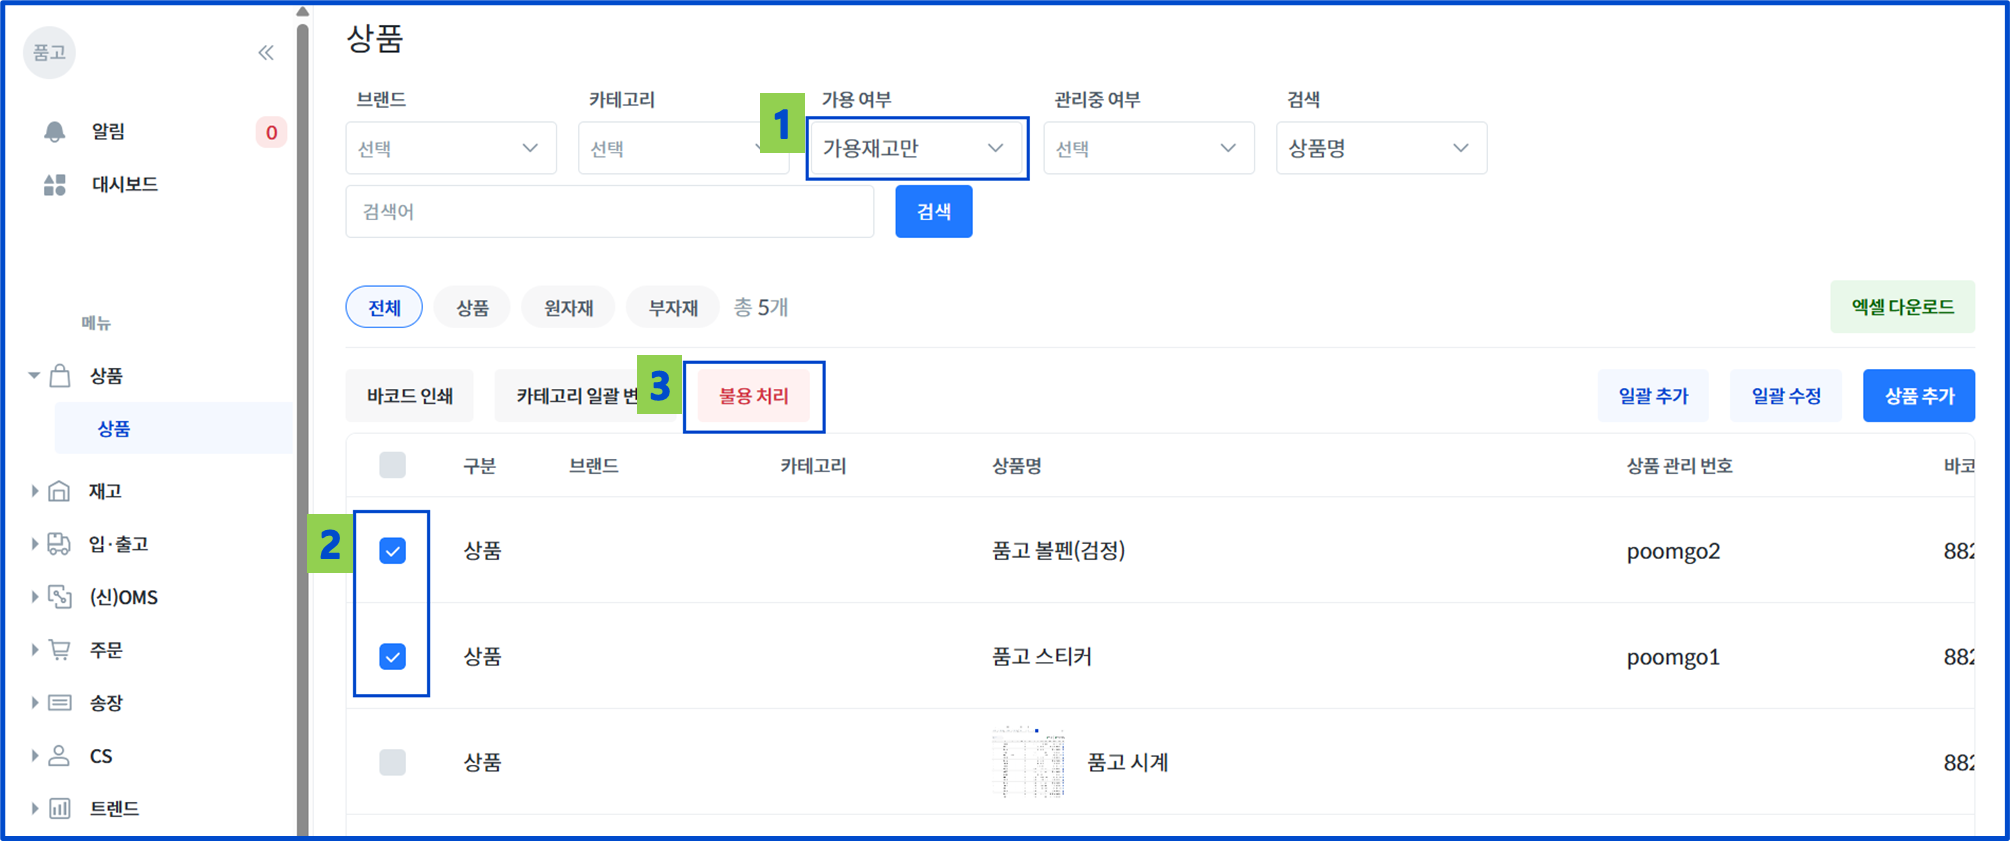
Task: Click the 엑셀 다운로드 button
Action: point(1902,307)
